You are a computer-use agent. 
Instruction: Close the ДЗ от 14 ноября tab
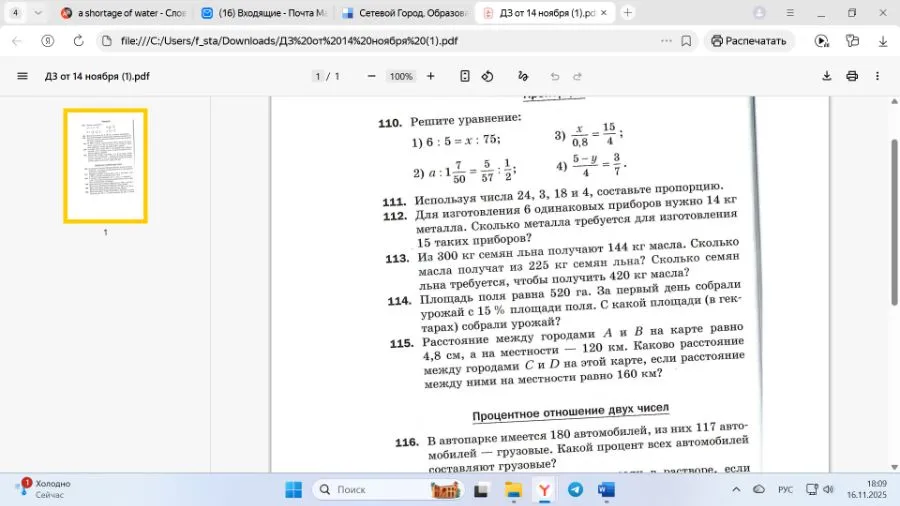(604, 13)
